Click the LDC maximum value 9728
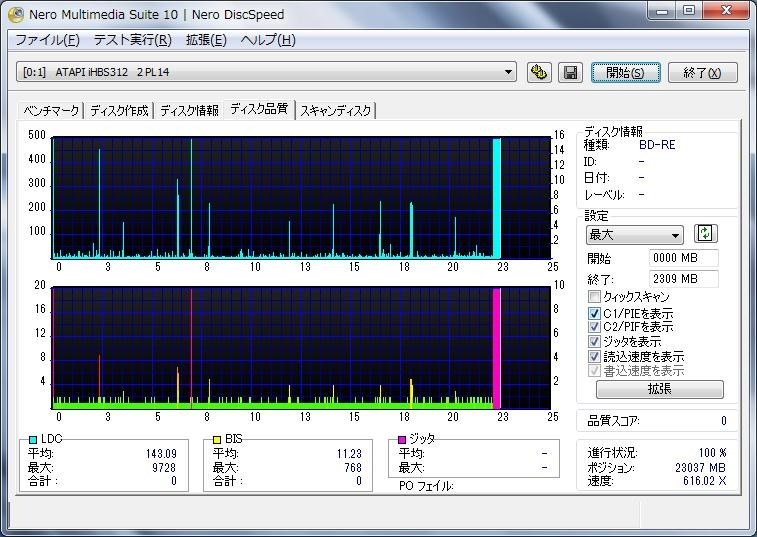This screenshot has width=757, height=537. [164, 467]
